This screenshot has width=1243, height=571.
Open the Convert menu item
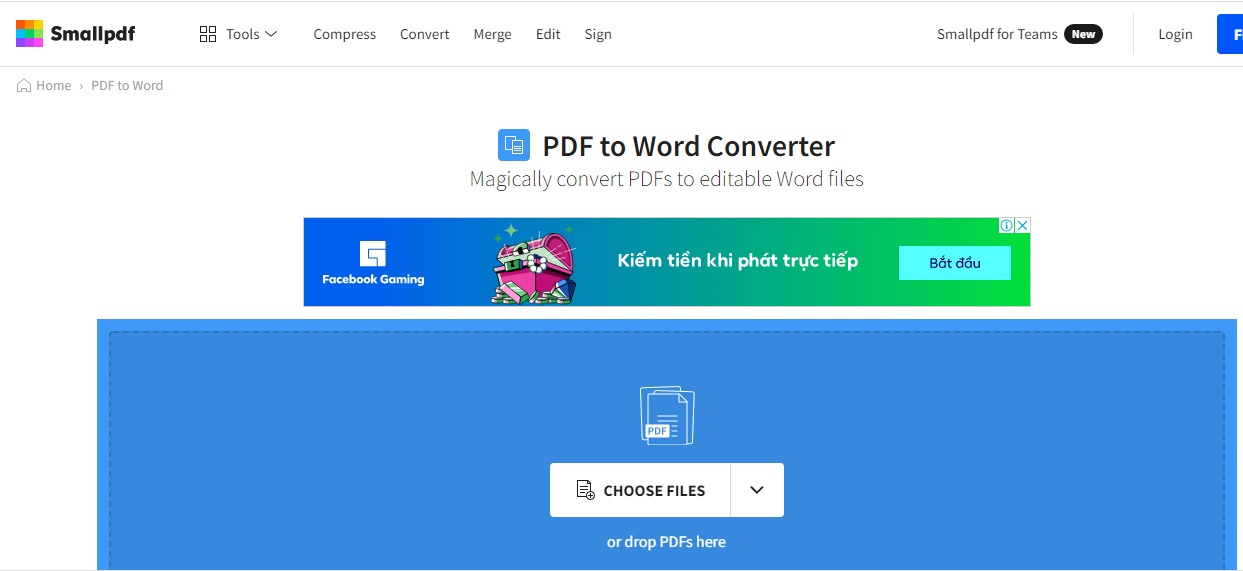[425, 34]
